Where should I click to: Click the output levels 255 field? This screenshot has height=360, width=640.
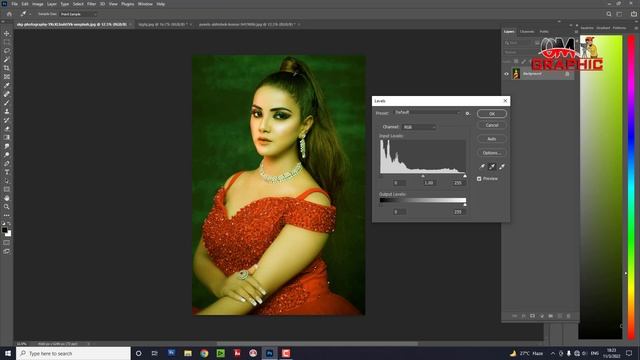point(458,212)
